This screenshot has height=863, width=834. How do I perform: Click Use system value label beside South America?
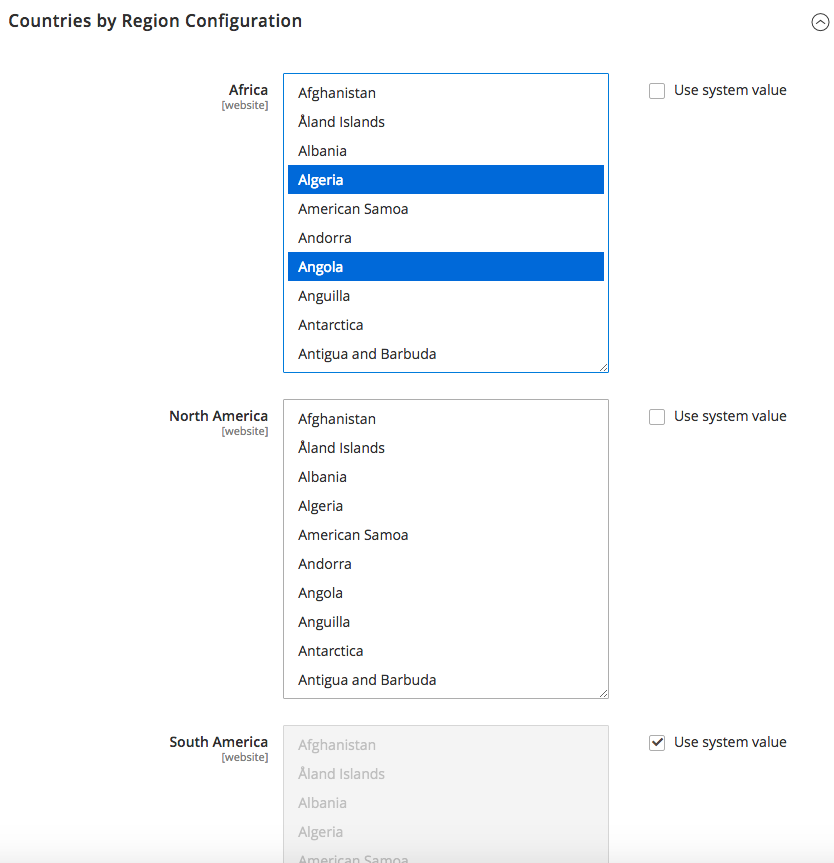(730, 742)
